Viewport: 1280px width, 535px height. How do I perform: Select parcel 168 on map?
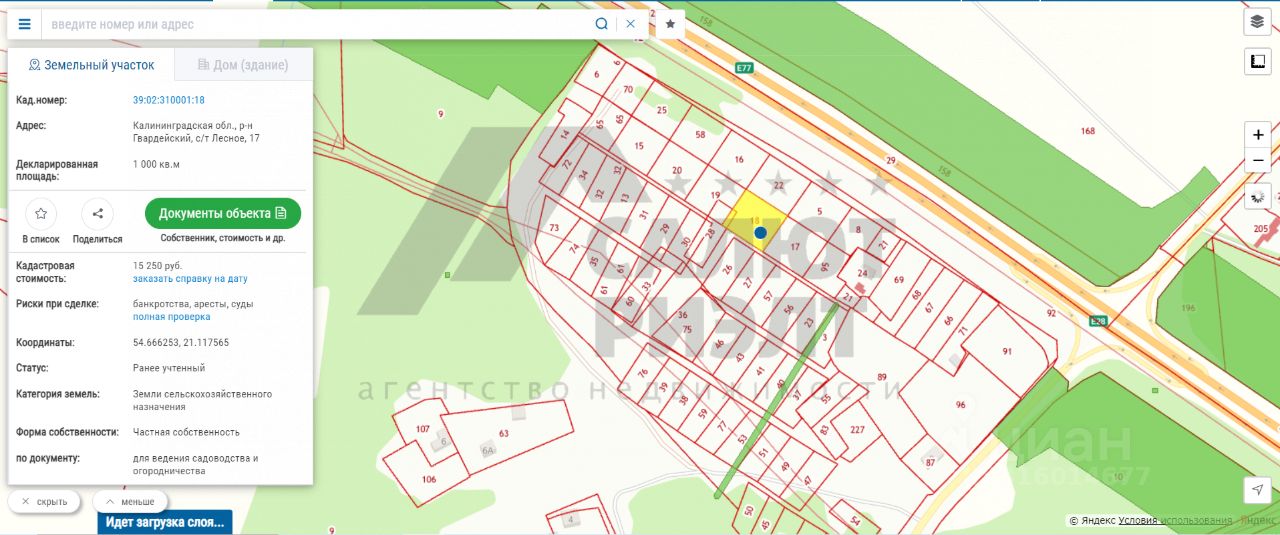(1088, 131)
